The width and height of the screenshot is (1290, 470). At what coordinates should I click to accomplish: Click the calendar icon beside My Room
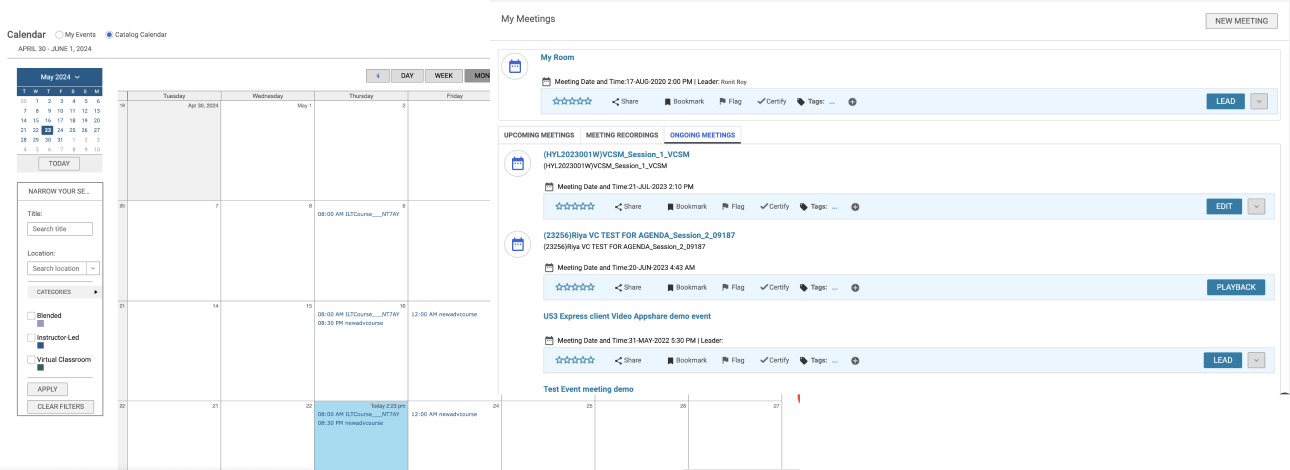[515, 67]
